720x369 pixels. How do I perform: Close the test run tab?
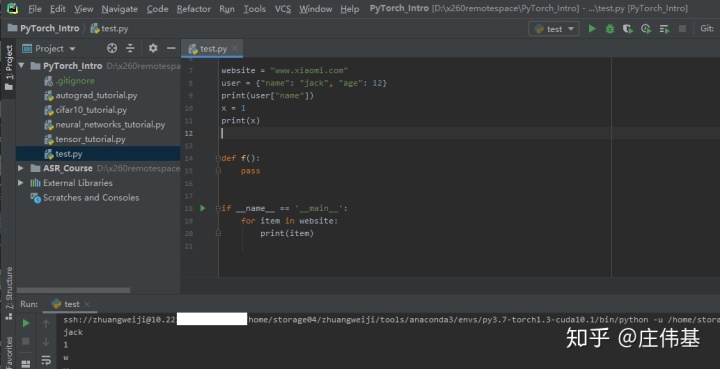click(87, 304)
